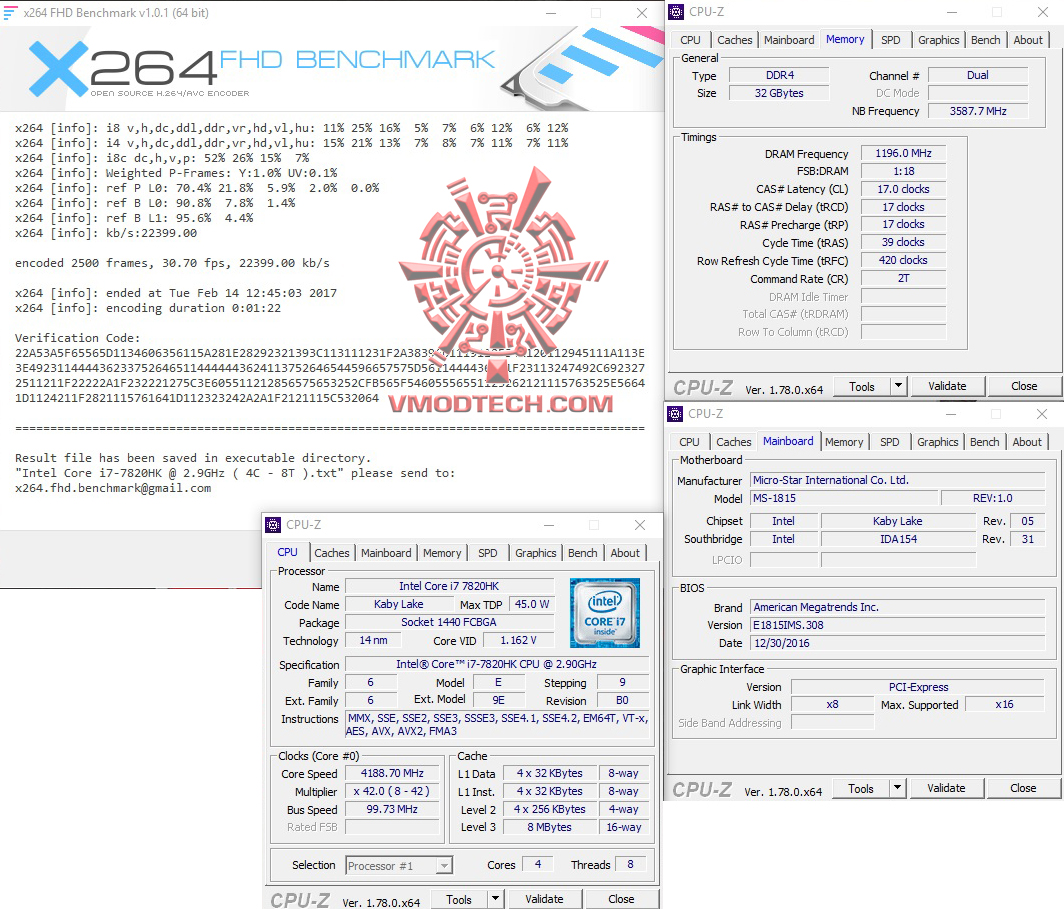Open Bench tab in Mainboard CPU-Z window
The width and height of the screenshot is (1064, 909).
(985, 442)
